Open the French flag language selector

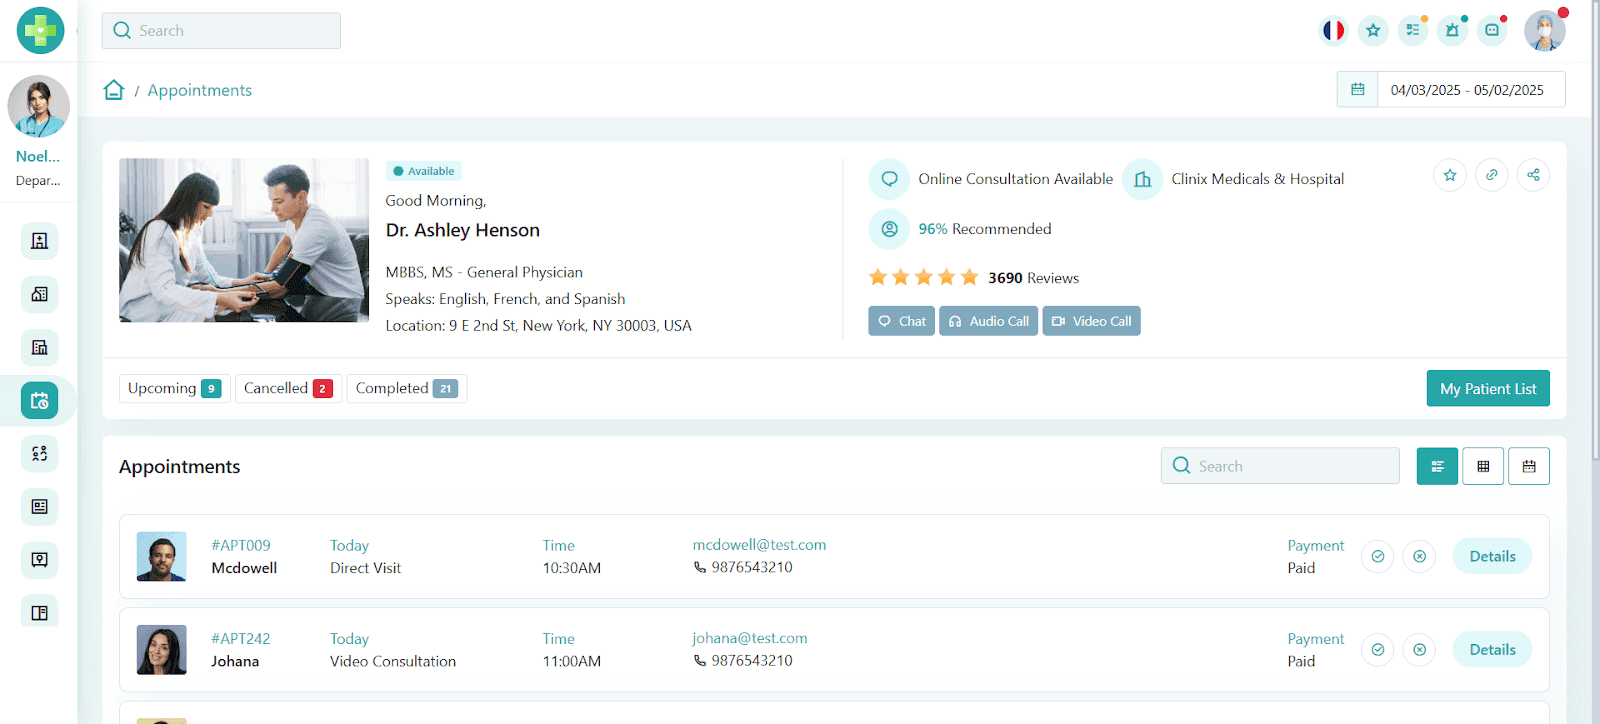[1333, 31]
